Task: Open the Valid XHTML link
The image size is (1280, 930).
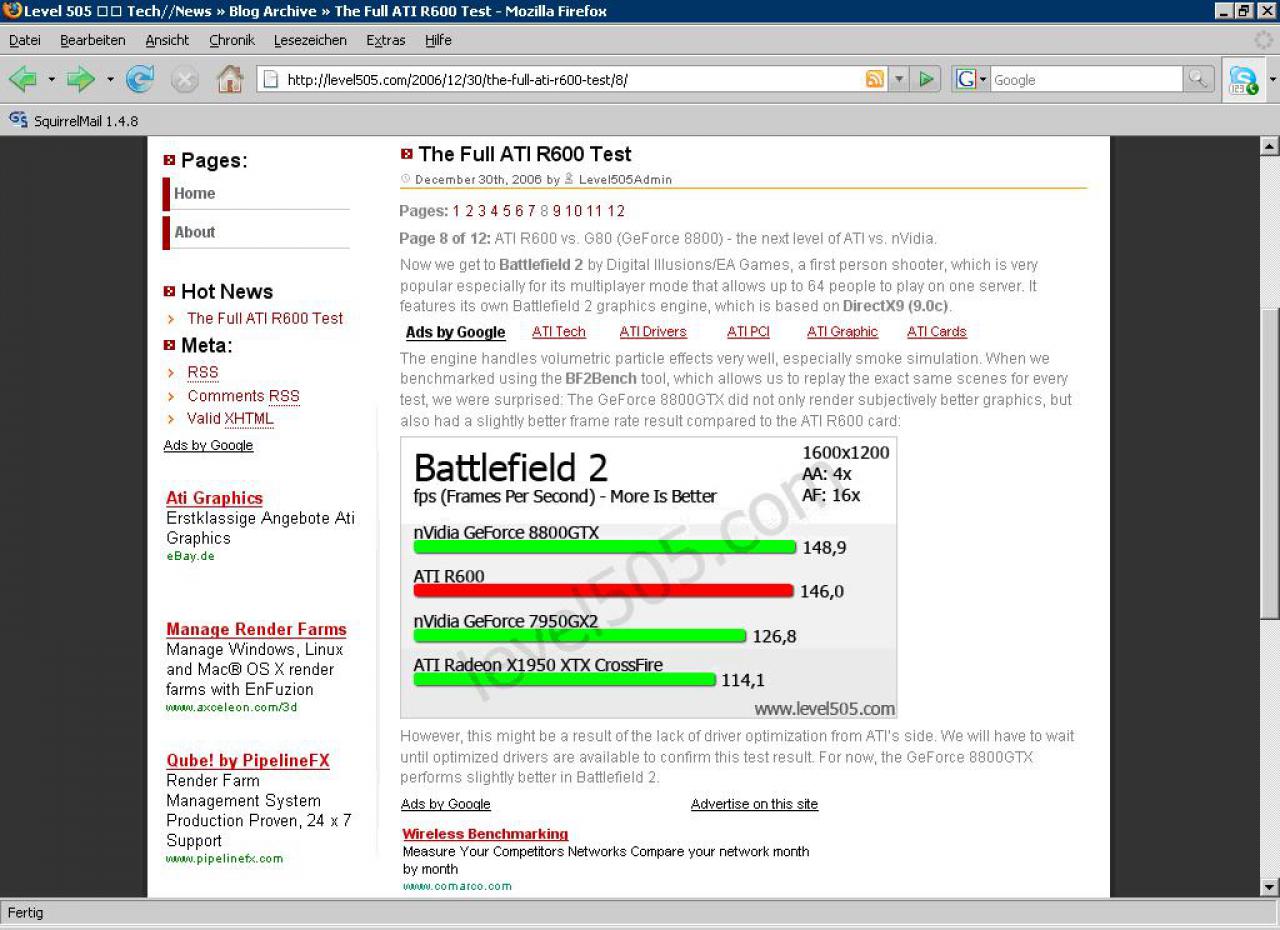Action: [x=230, y=419]
